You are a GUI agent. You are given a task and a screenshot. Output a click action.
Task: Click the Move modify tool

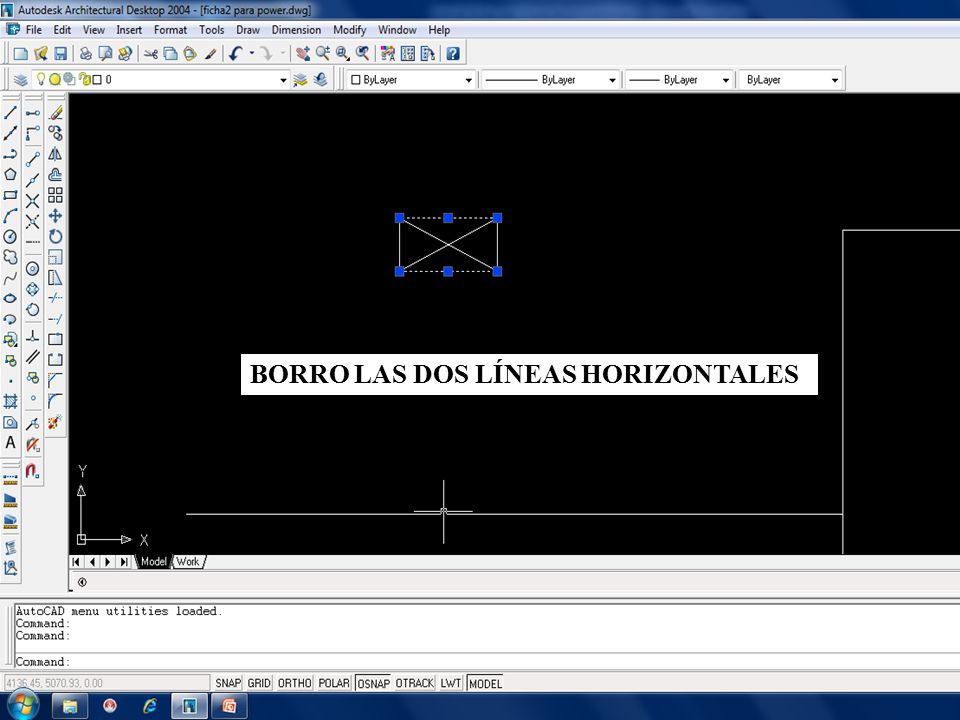tap(56, 216)
